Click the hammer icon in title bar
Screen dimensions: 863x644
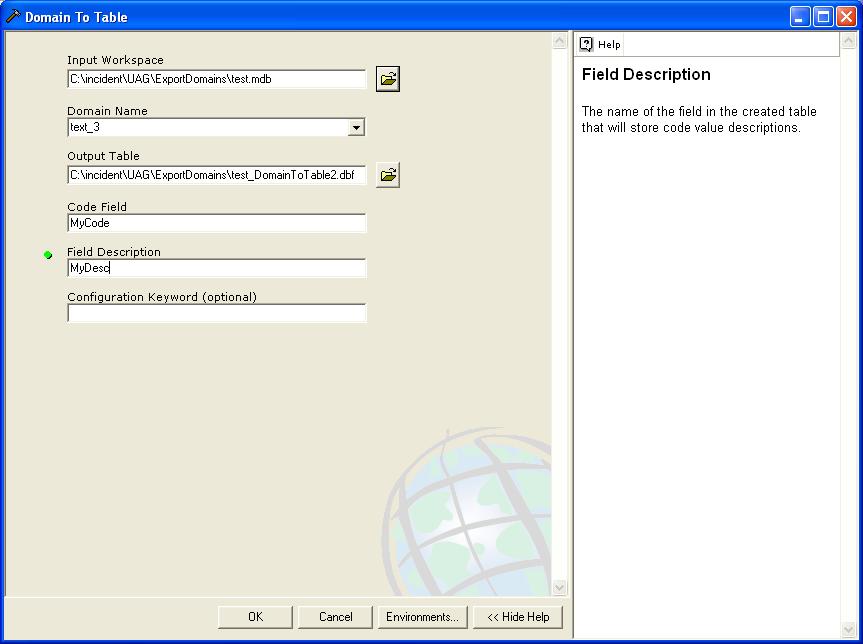tap(13, 17)
